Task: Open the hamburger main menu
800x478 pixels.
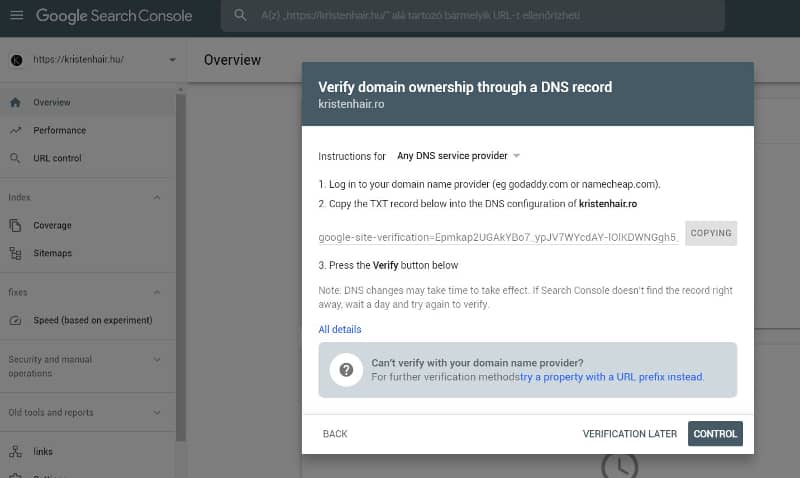Action: (16, 16)
